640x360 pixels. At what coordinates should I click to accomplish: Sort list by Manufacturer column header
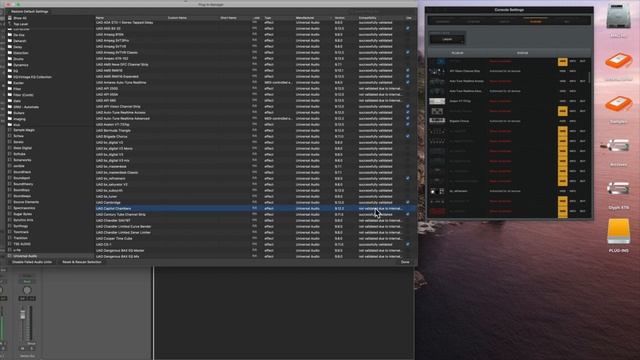click(x=305, y=18)
